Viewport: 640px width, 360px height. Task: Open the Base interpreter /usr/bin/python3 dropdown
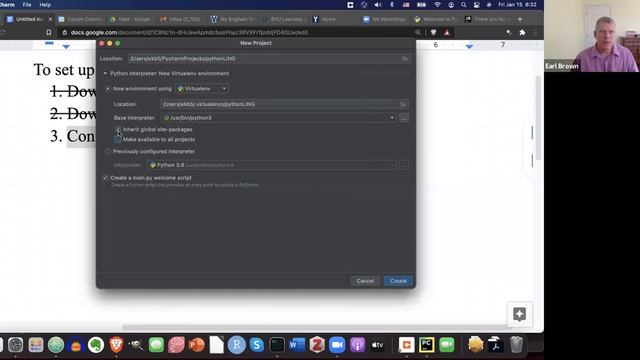pos(278,118)
